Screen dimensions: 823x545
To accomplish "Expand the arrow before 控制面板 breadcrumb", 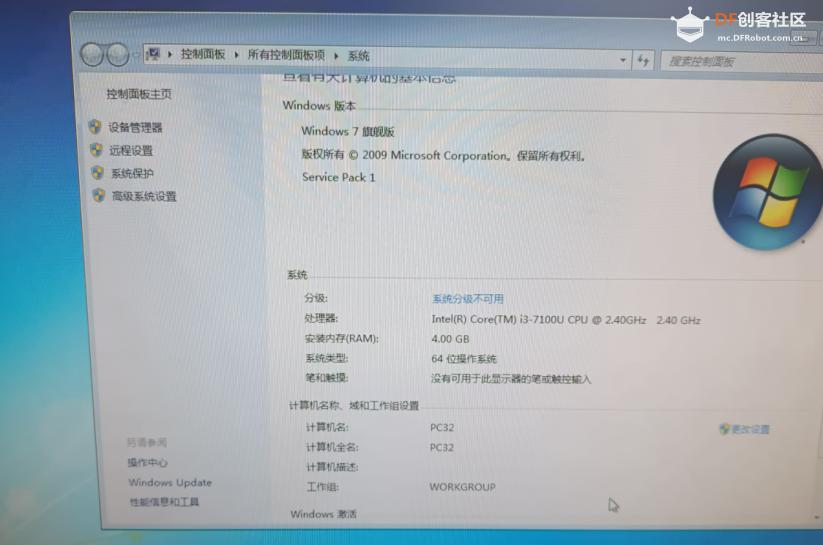I will 170,54.
